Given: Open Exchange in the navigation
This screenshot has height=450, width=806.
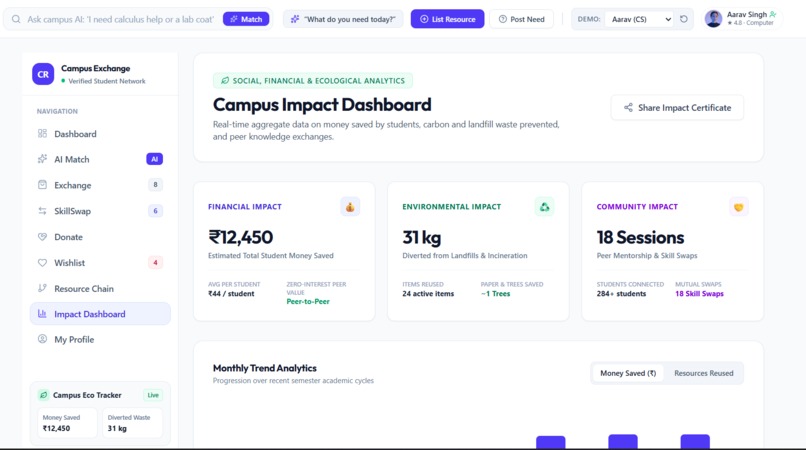Looking at the screenshot, I should [x=100, y=185].
